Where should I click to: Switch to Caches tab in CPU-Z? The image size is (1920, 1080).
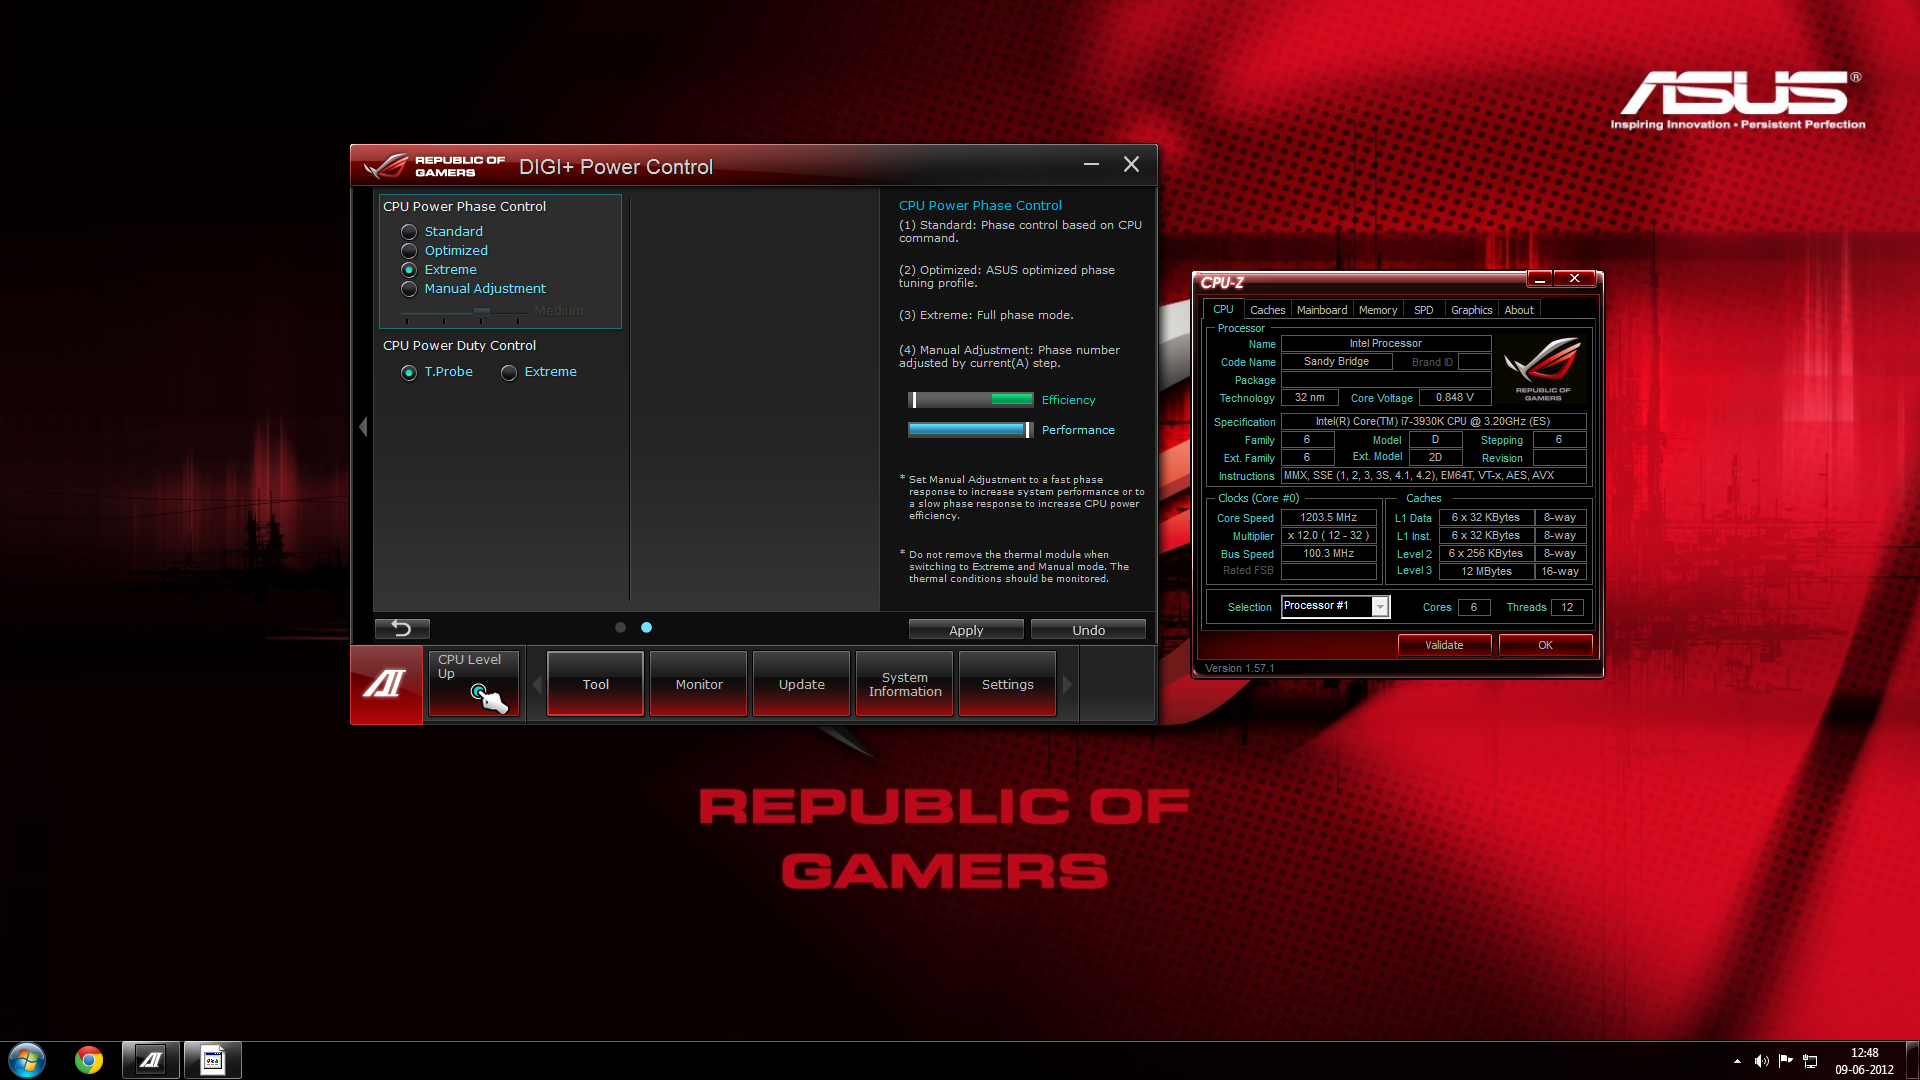[1267, 310]
